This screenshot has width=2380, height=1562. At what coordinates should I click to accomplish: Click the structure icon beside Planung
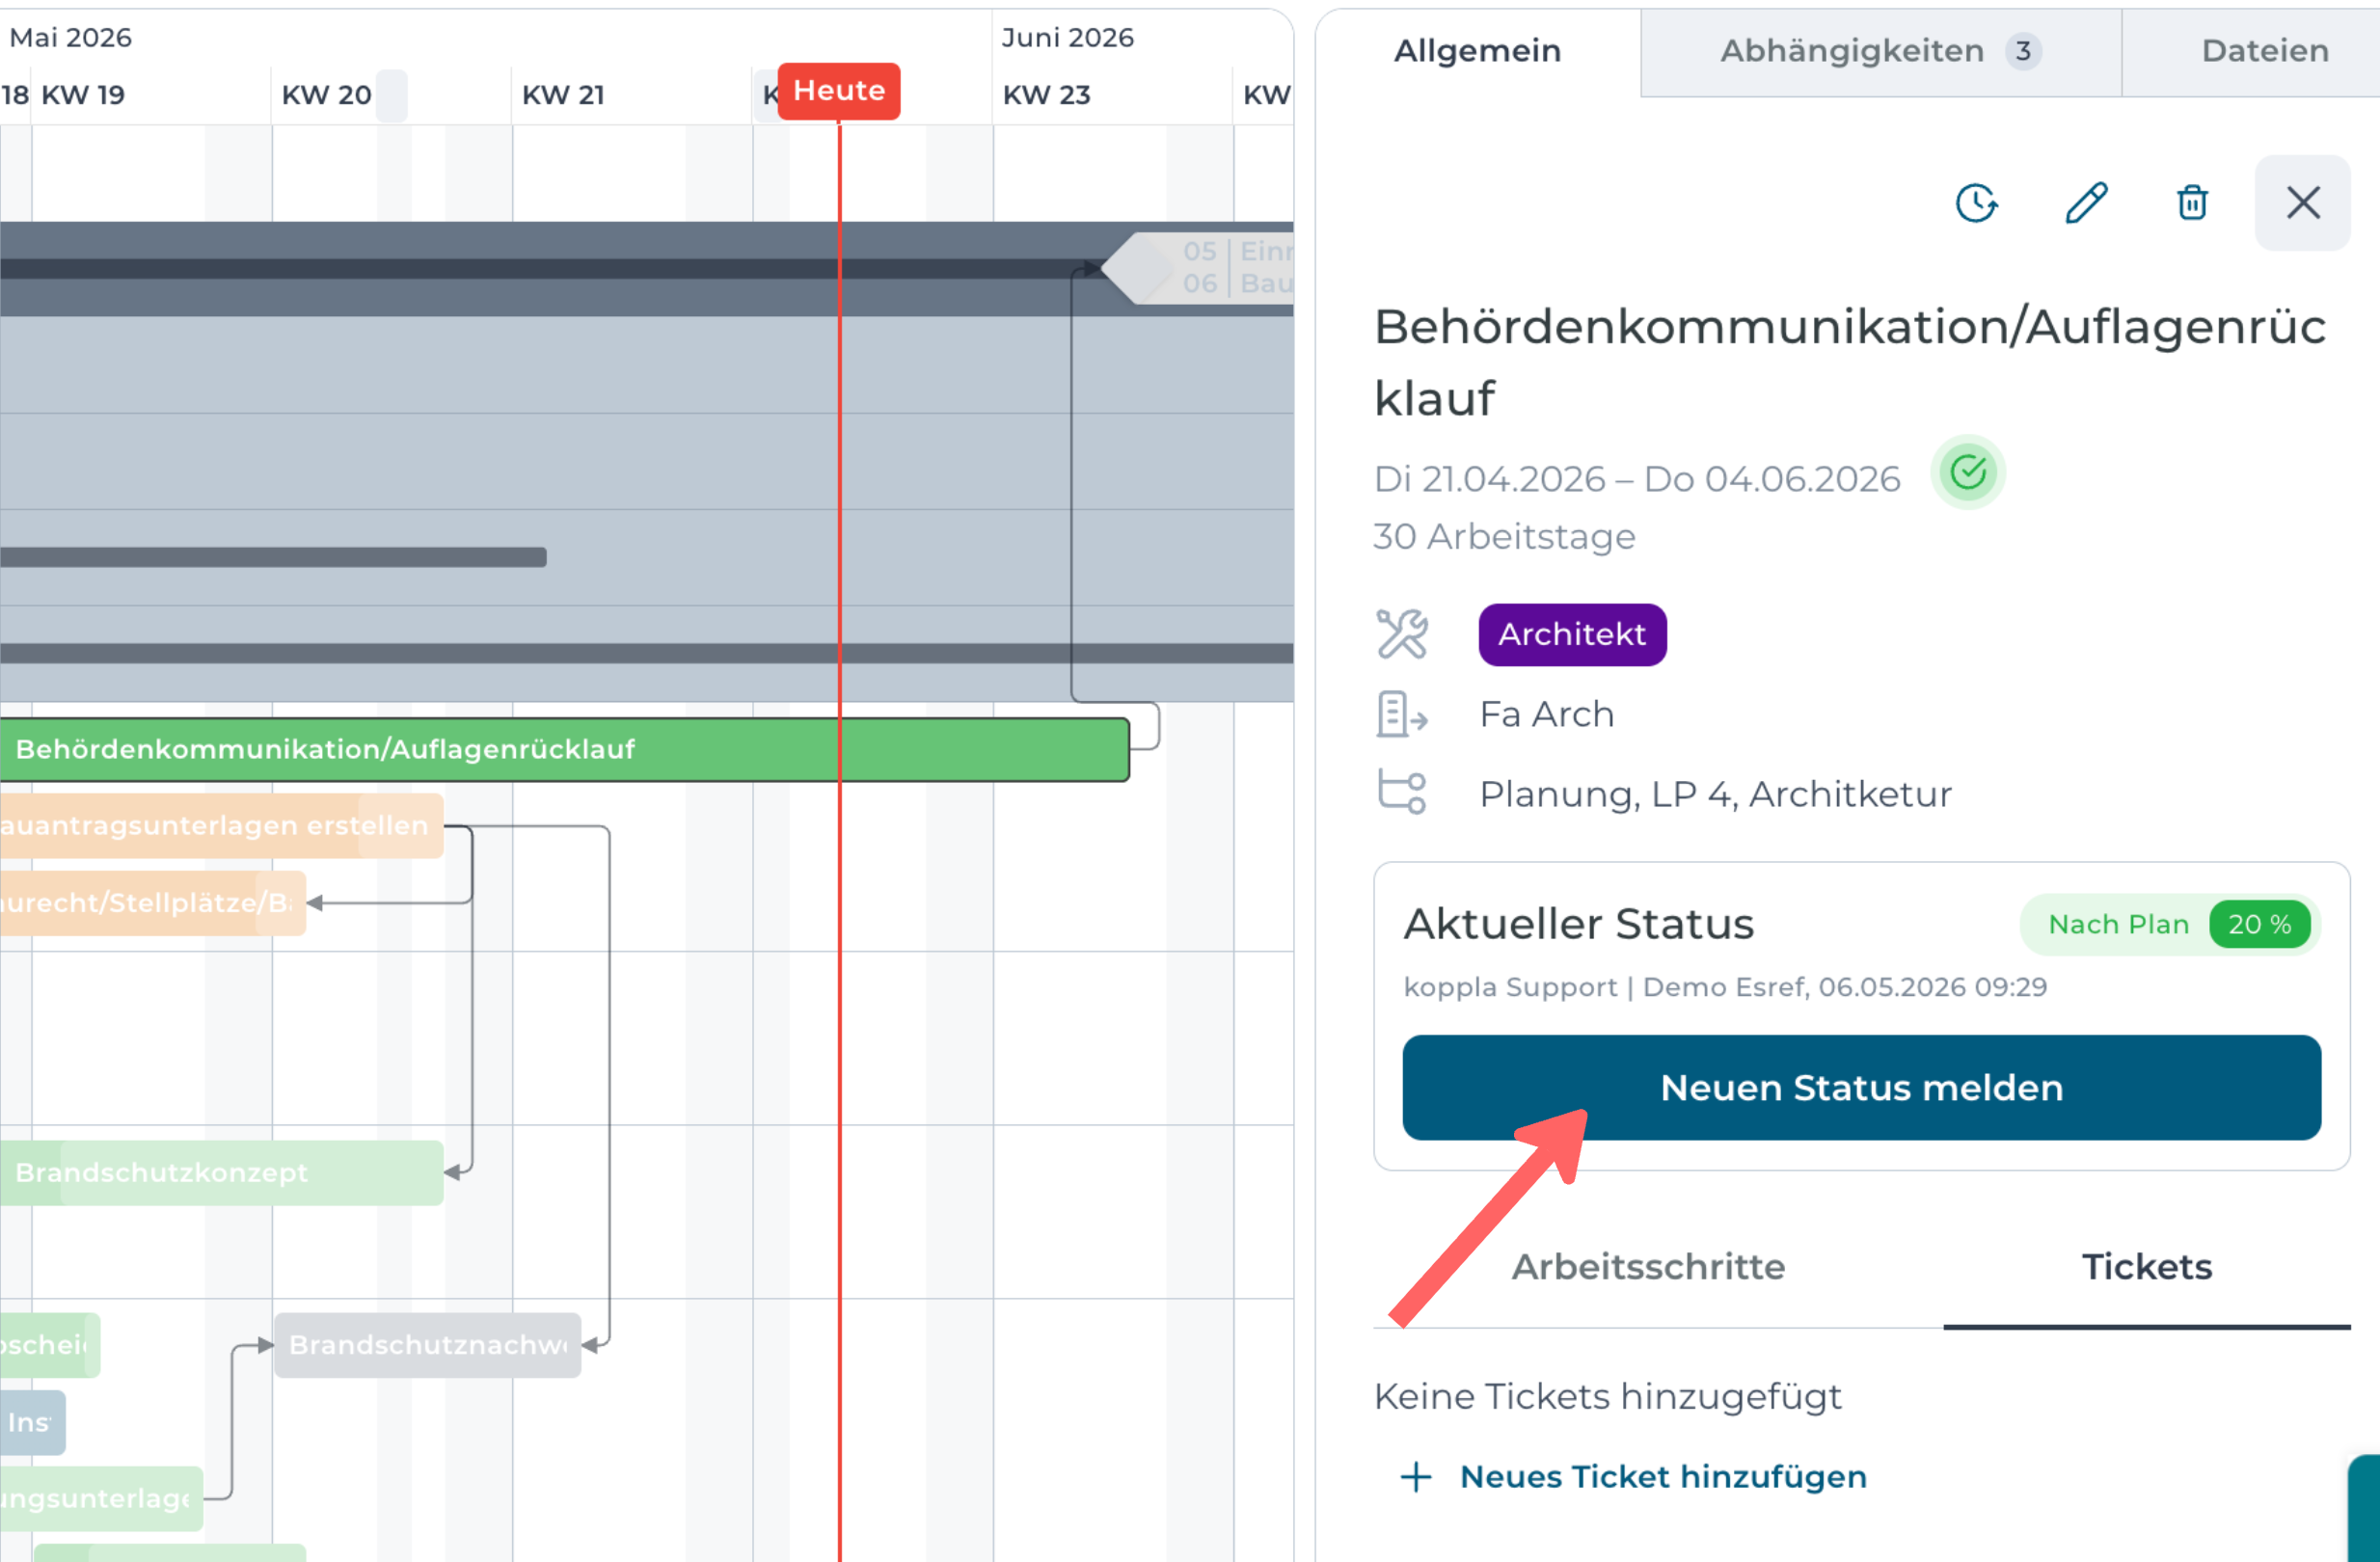[x=1402, y=792]
